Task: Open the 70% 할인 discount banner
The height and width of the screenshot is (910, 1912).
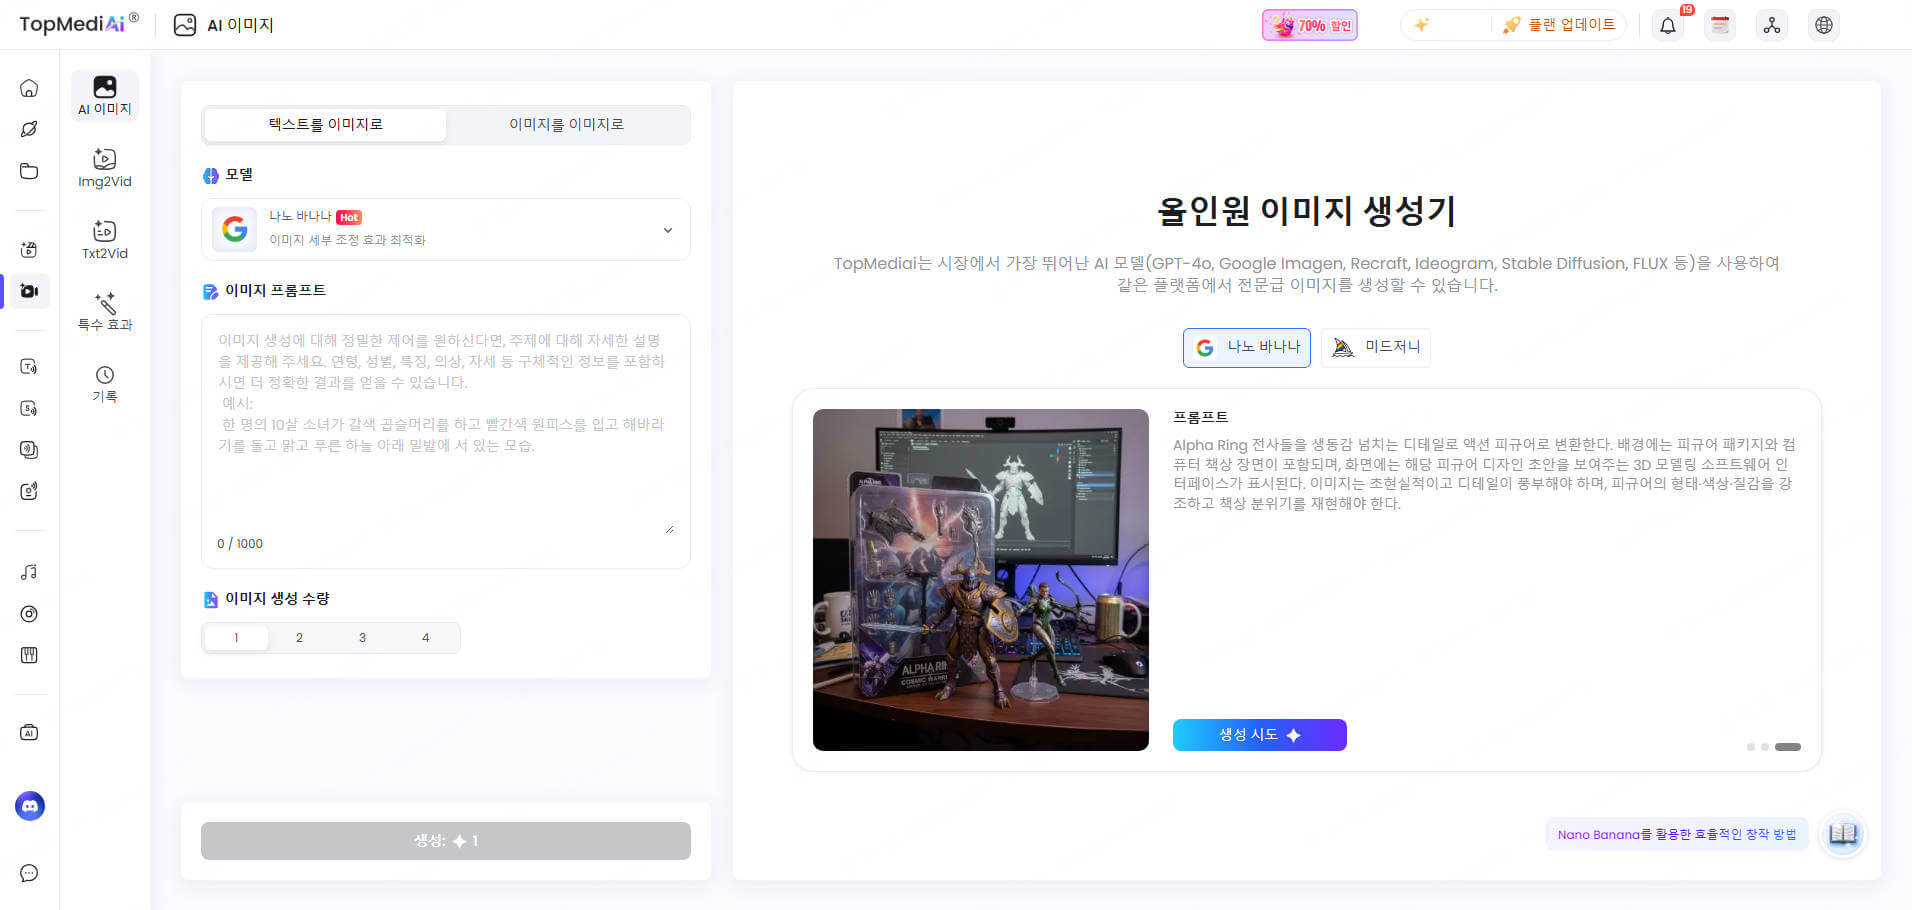Action: [x=1309, y=26]
